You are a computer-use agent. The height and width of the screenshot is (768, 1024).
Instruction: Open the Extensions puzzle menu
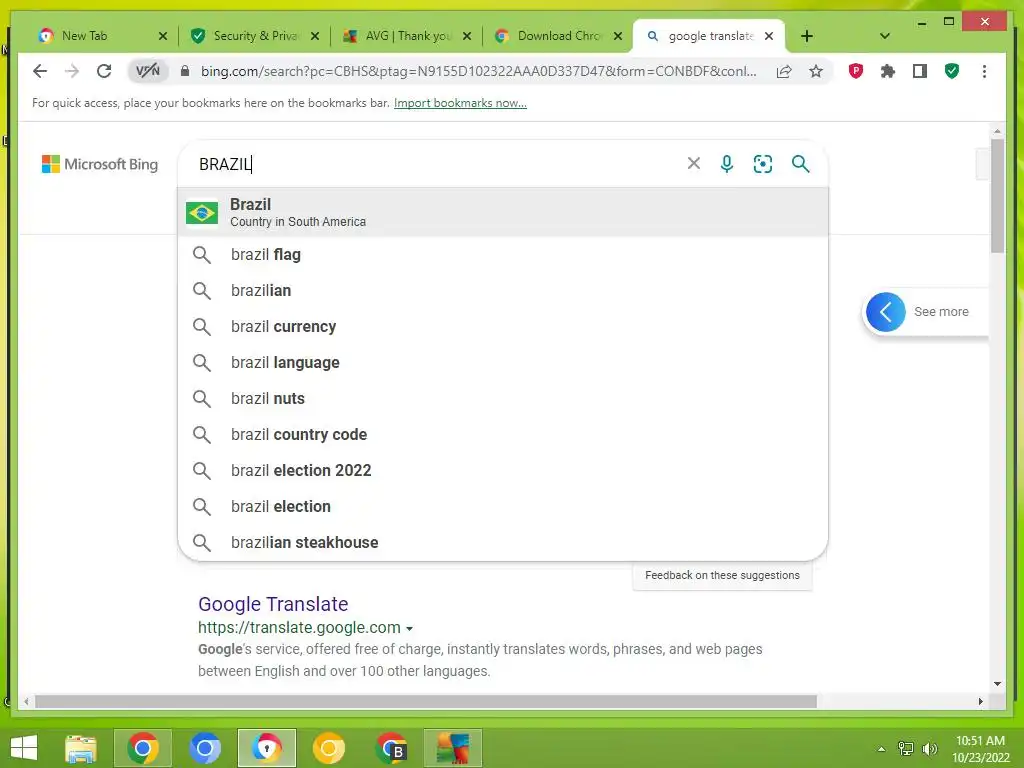tap(888, 71)
